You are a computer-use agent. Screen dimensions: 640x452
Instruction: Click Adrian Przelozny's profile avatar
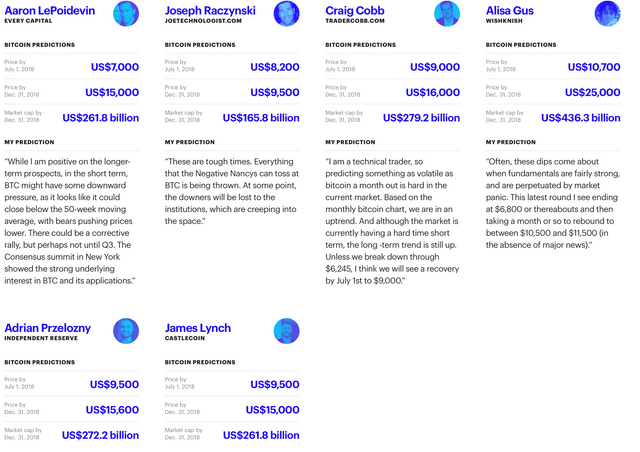pos(126,331)
